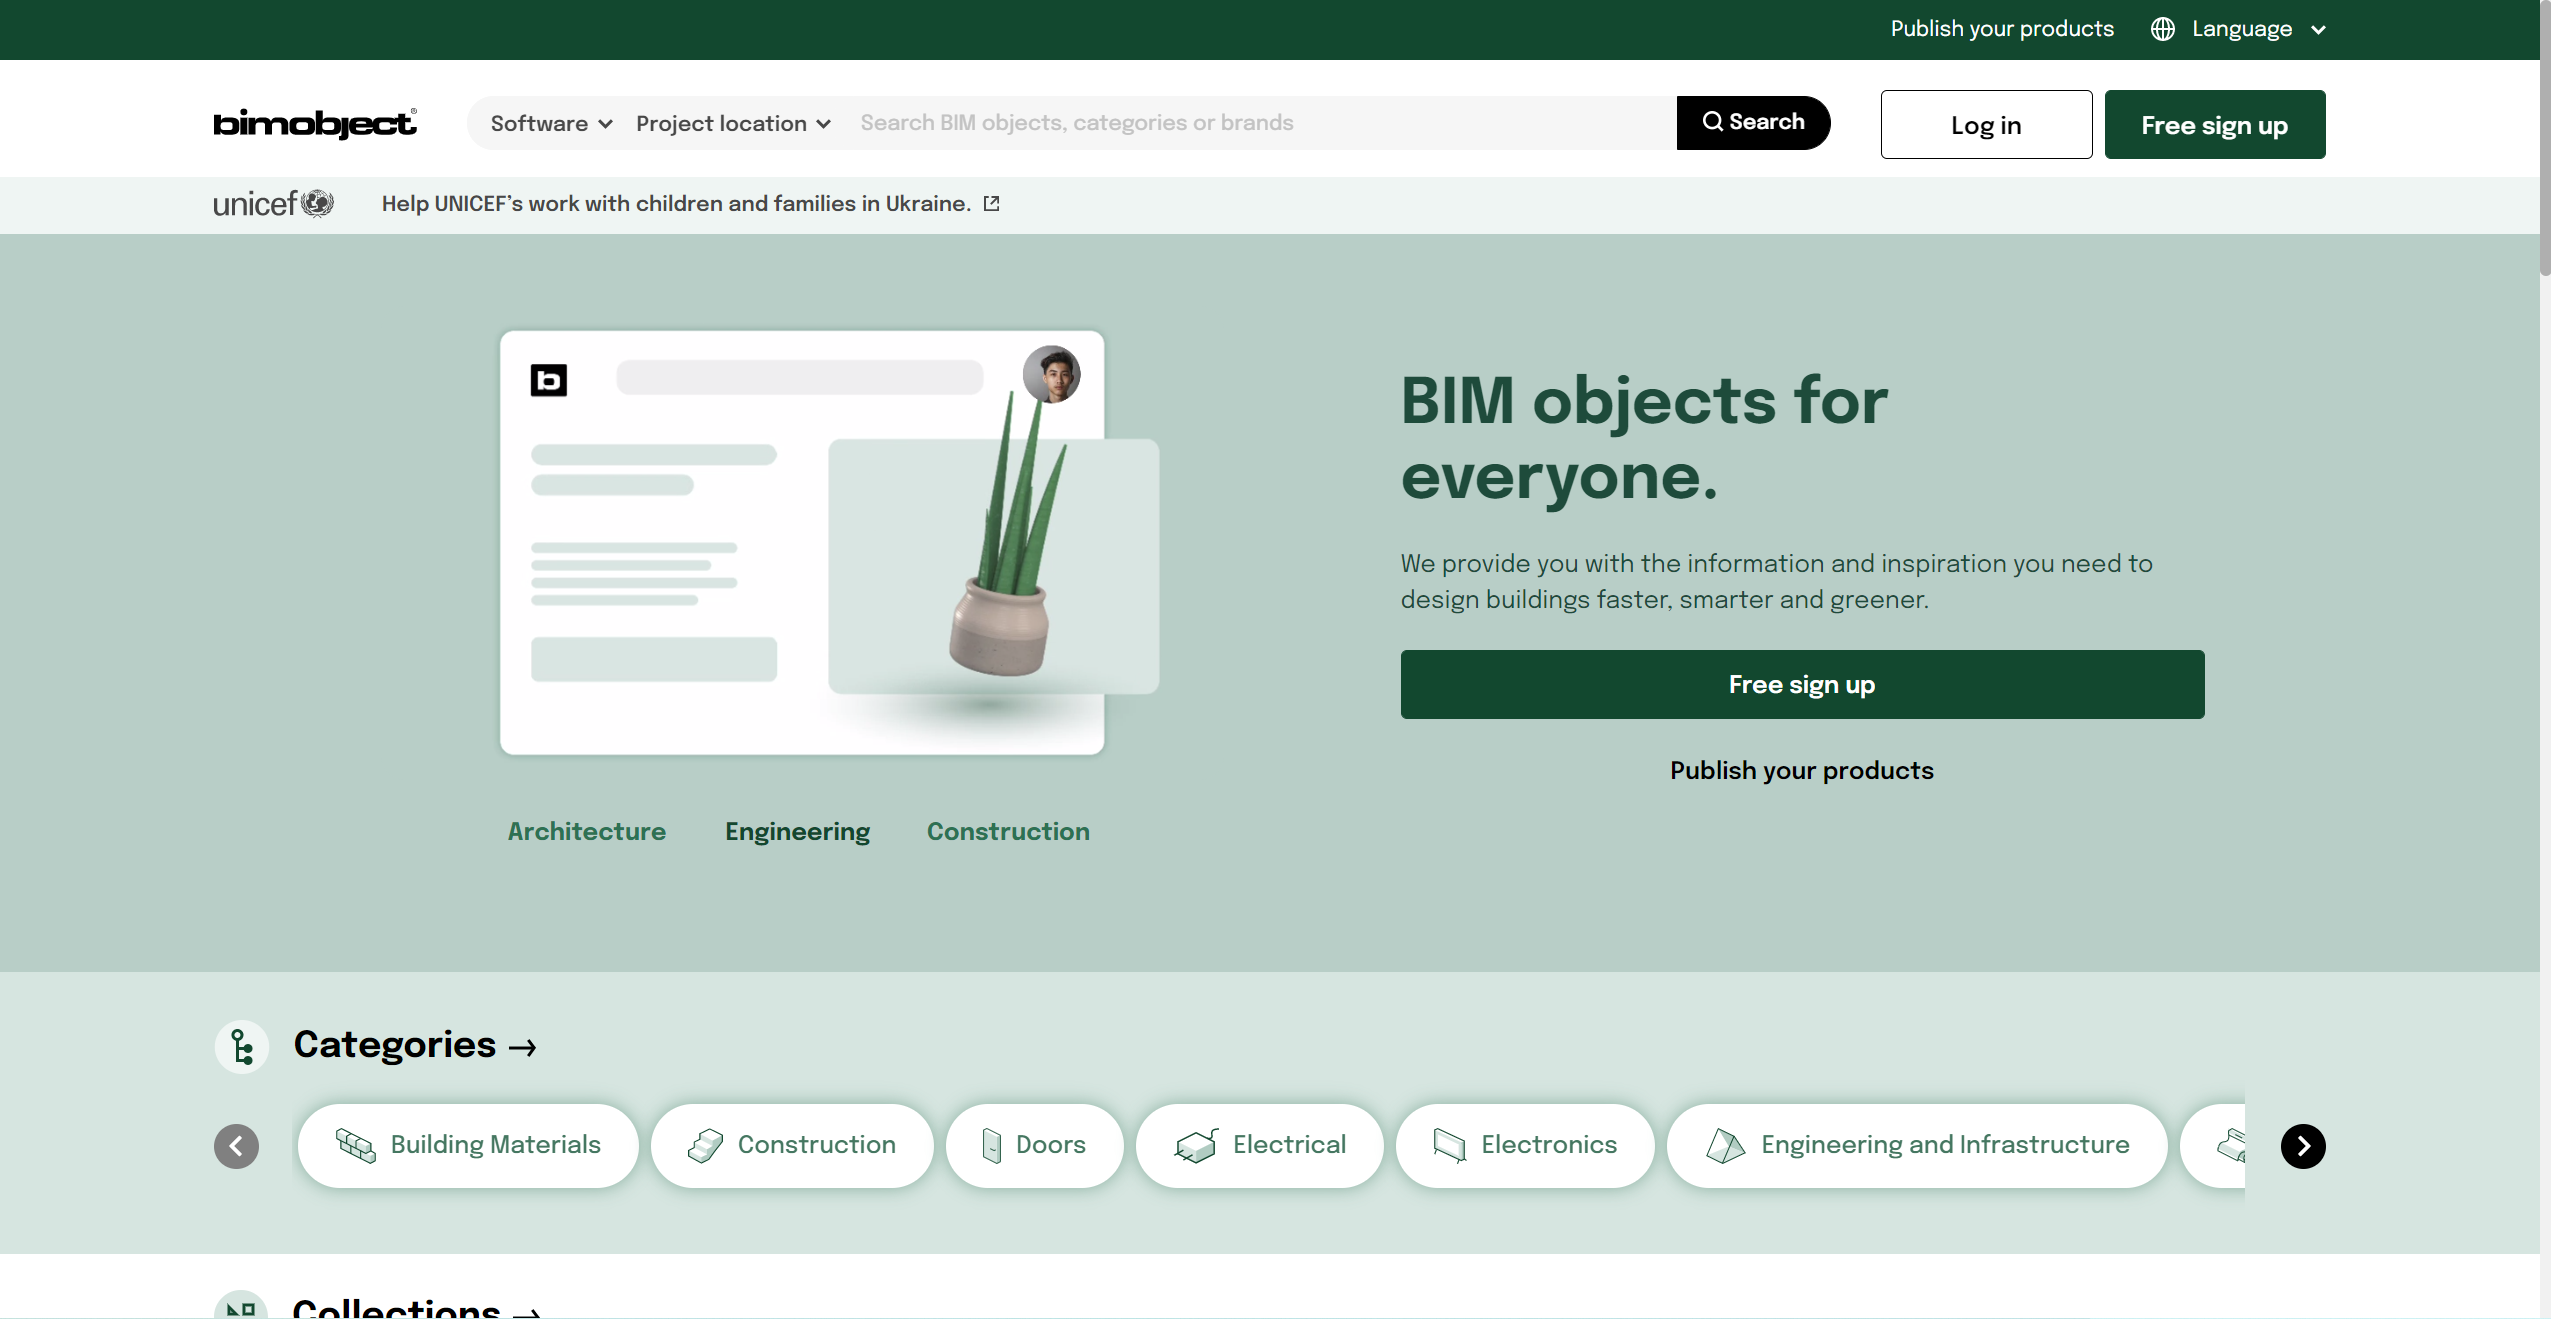Click the globe Language icon
Image resolution: width=2551 pixels, height=1319 pixels.
[2162, 29]
